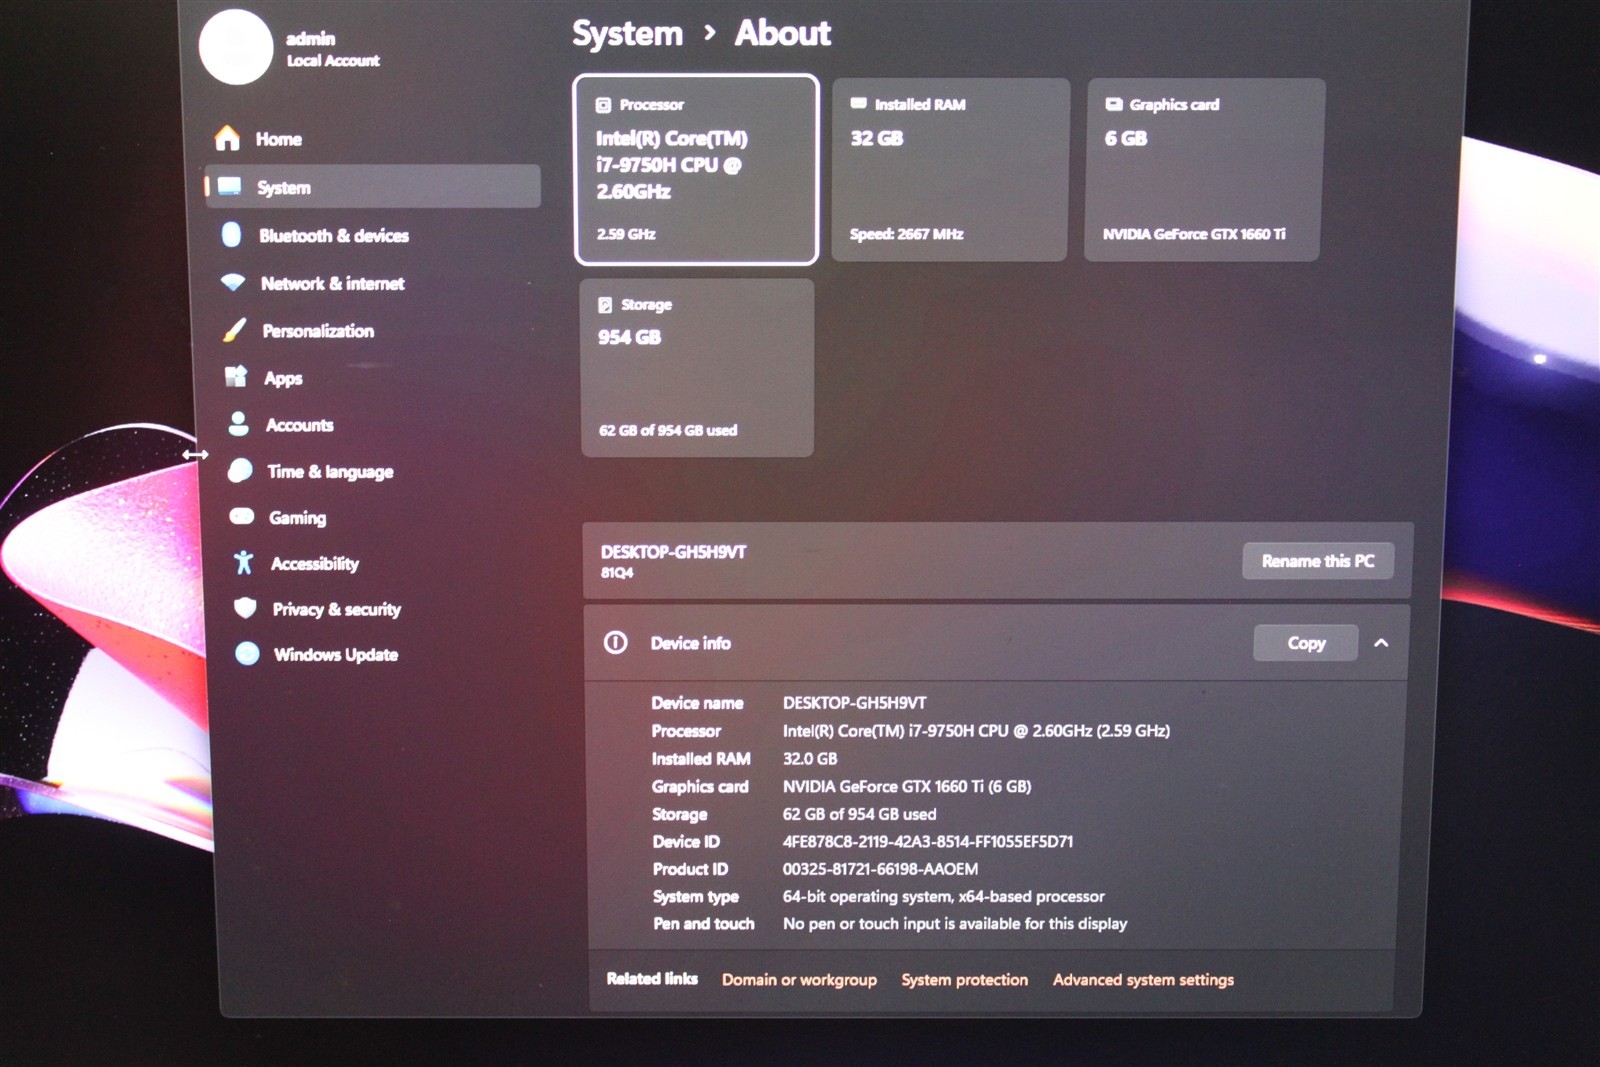This screenshot has width=1600, height=1067.
Task: Select the Graphics card 6 GB card
Action: pos(1203,170)
